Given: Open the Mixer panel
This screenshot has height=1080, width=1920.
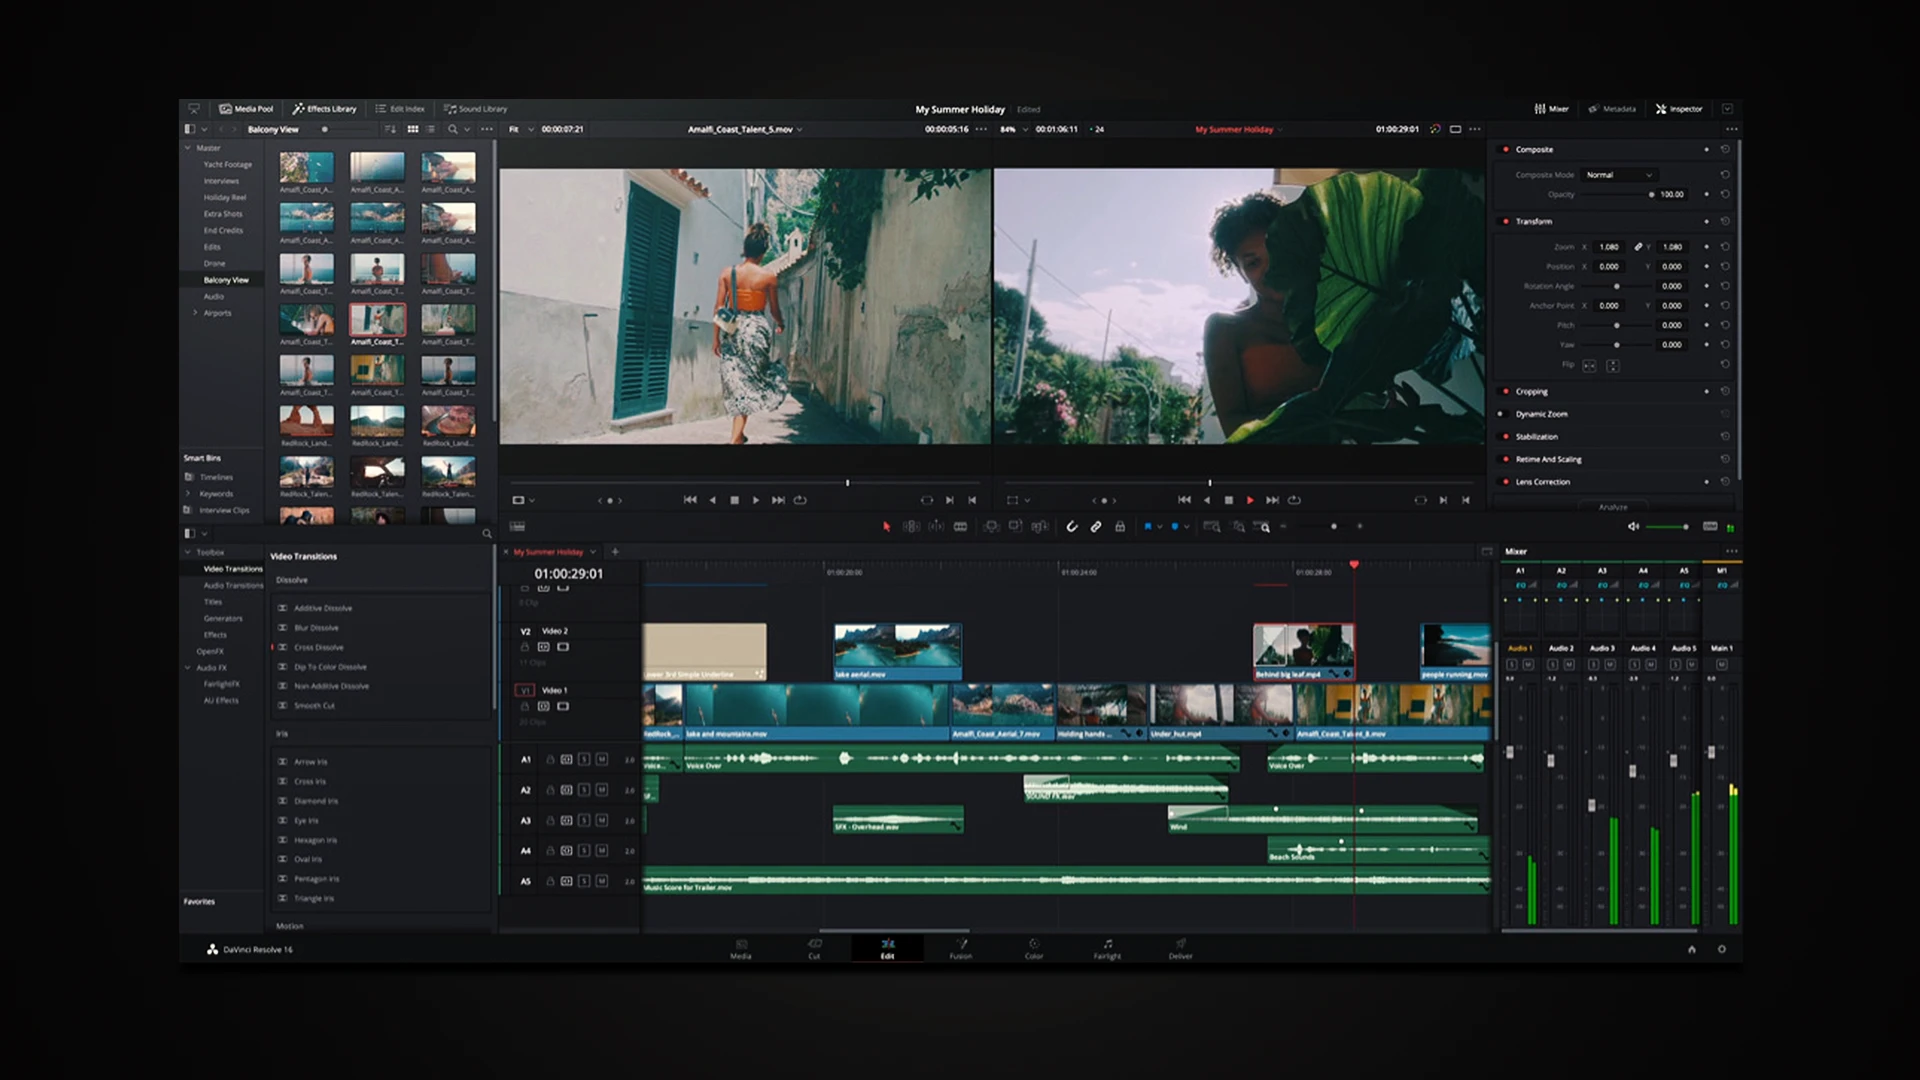Looking at the screenshot, I should click(x=1551, y=109).
